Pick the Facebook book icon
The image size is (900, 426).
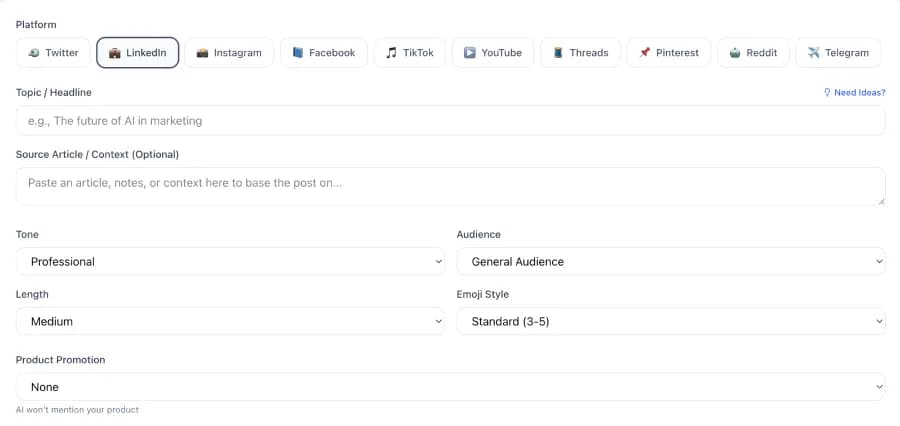click(x=298, y=53)
